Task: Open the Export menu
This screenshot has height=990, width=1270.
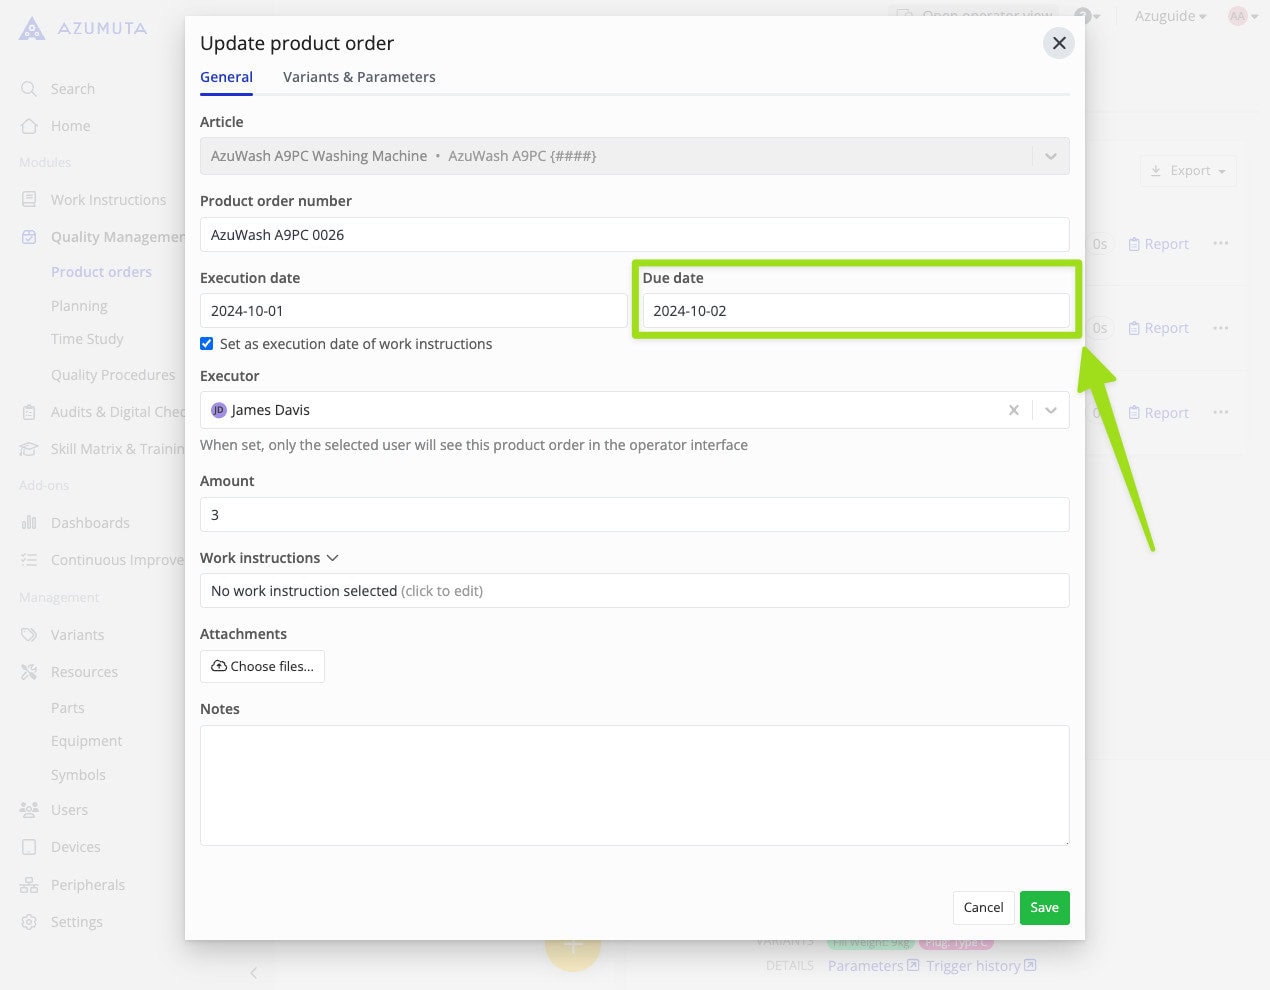Action: tap(1188, 170)
